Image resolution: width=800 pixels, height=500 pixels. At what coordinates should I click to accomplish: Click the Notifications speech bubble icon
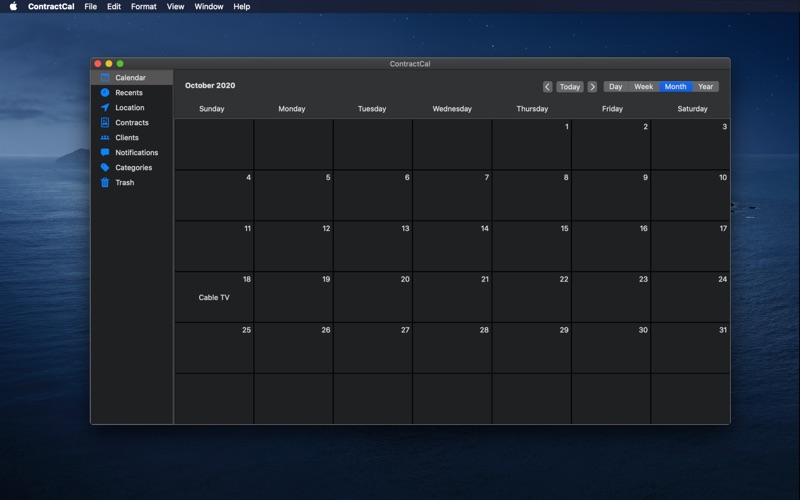[105, 152]
